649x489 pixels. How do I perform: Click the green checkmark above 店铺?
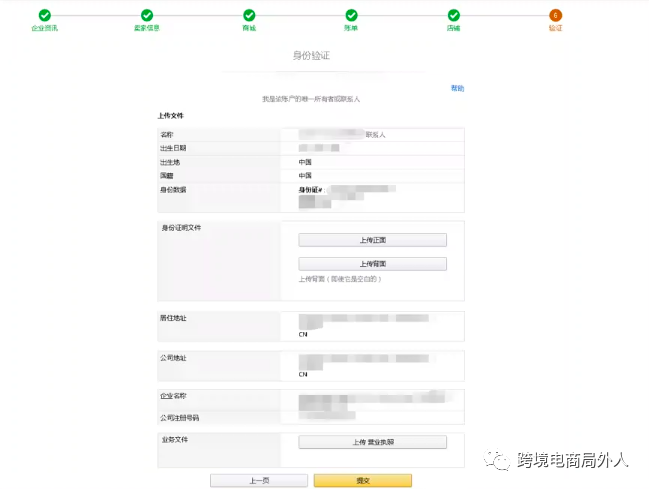pos(454,15)
